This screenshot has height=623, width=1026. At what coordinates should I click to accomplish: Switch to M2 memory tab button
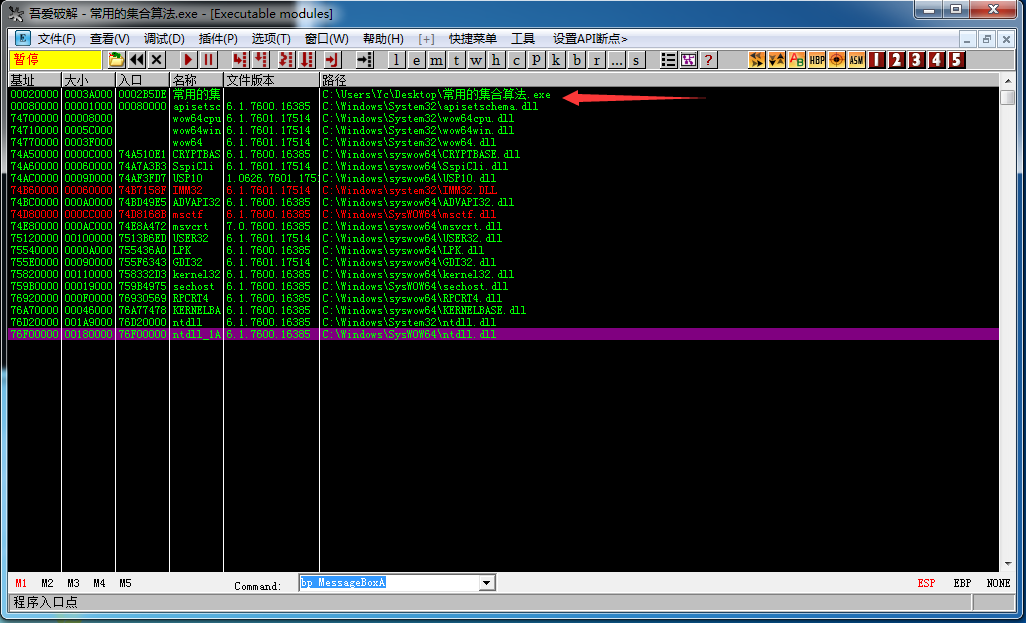tap(47, 583)
